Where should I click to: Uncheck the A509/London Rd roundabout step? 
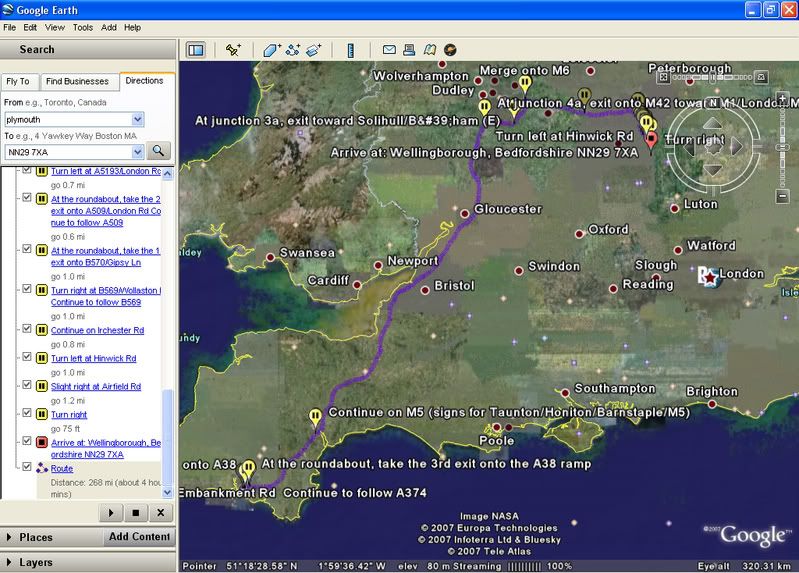(x=26, y=198)
